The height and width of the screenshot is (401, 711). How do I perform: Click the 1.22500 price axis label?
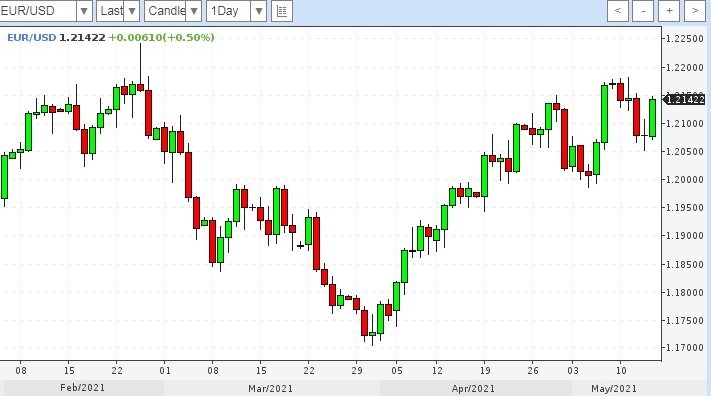(x=685, y=39)
